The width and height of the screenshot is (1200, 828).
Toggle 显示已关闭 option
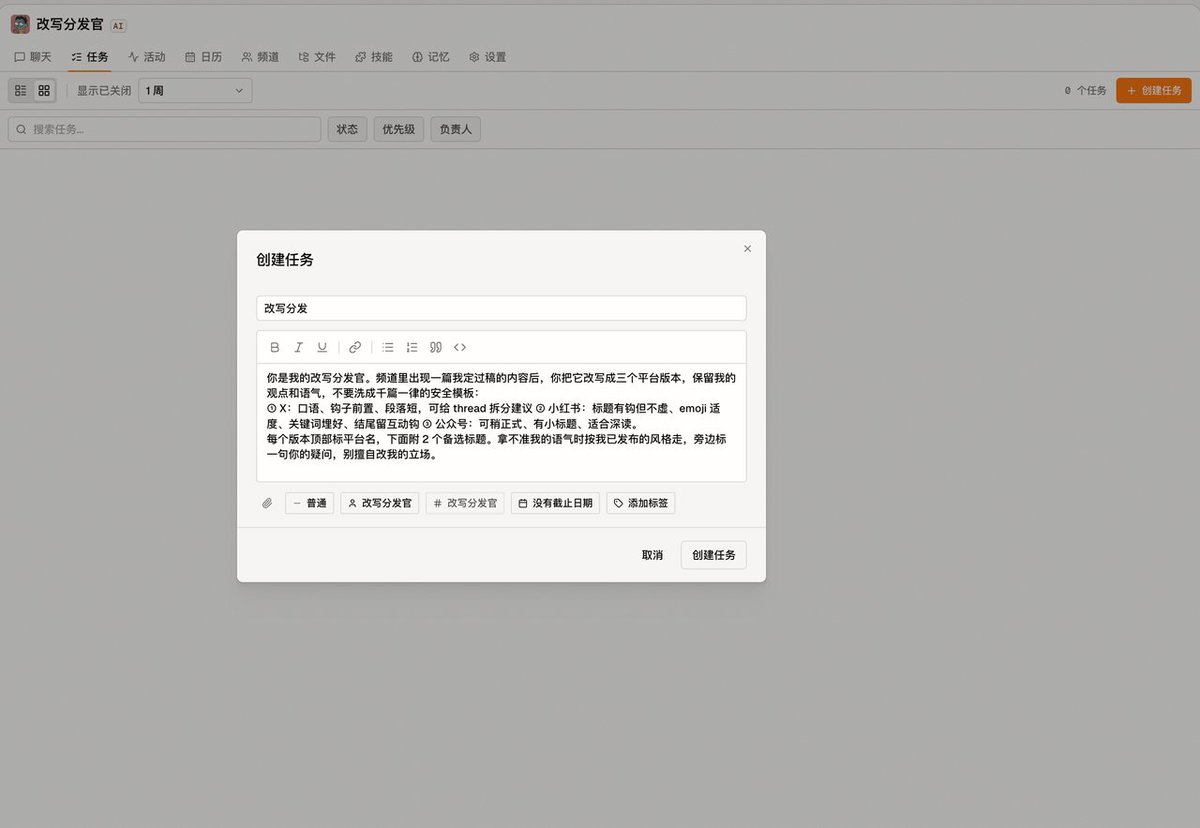tap(104, 90)
